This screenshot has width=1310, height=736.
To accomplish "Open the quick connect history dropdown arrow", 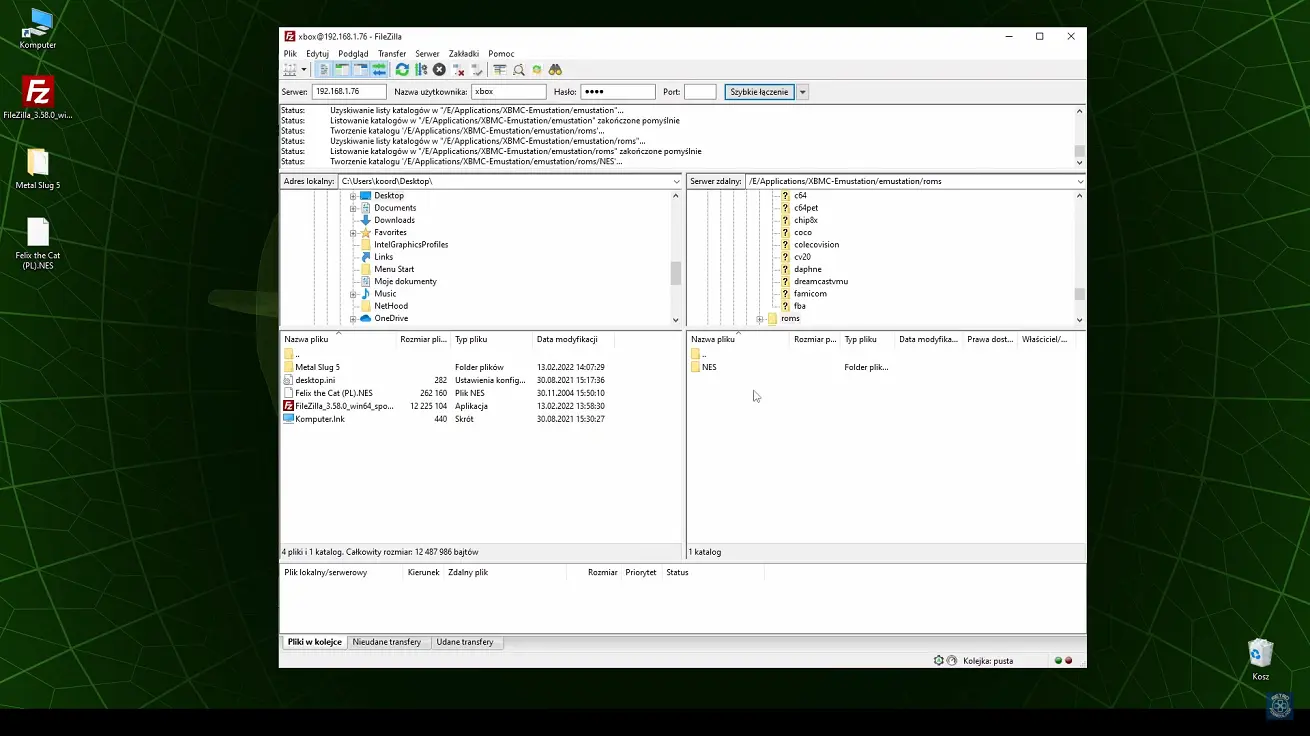I will tap(802, 92).
